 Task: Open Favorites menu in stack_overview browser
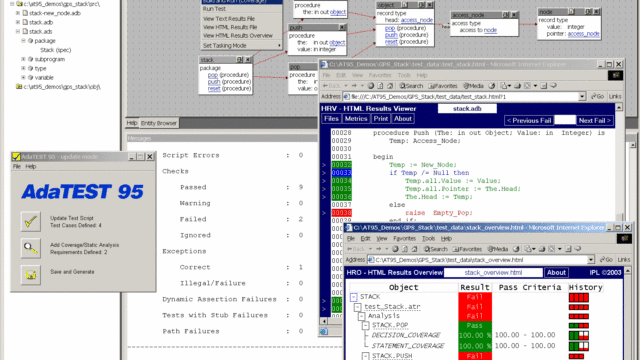(404, 238)
